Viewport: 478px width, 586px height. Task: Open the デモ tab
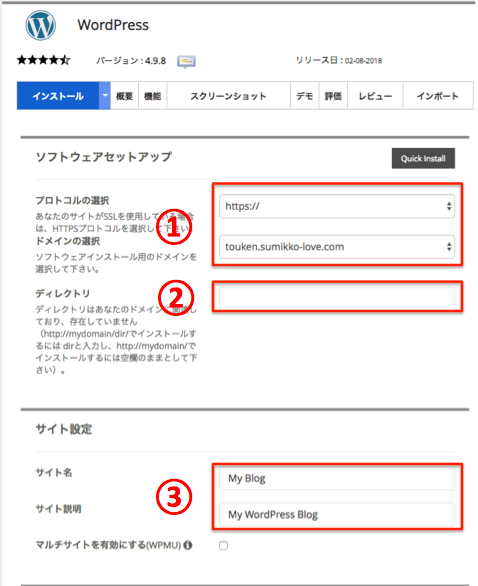[x=305, y=96]
